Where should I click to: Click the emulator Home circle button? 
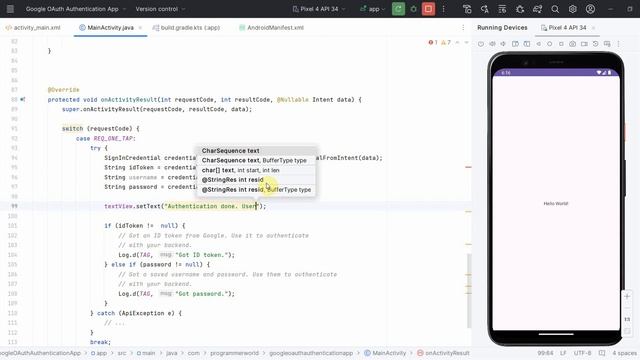550,44
